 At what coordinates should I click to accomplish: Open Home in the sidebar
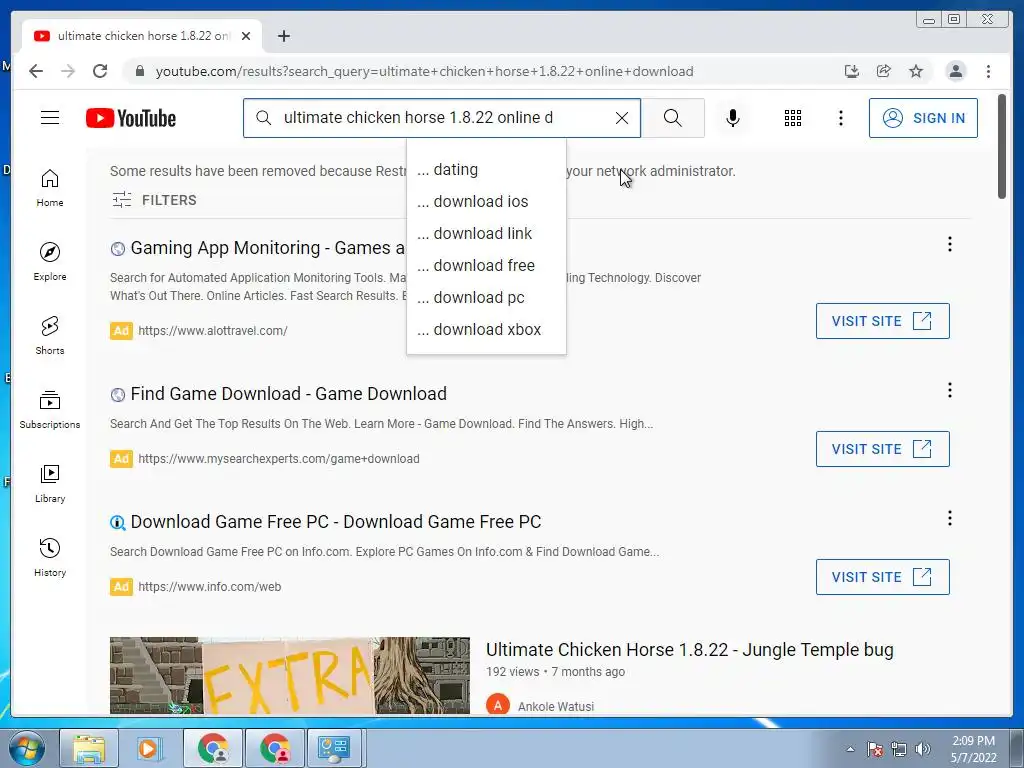[x=50, y=188]
